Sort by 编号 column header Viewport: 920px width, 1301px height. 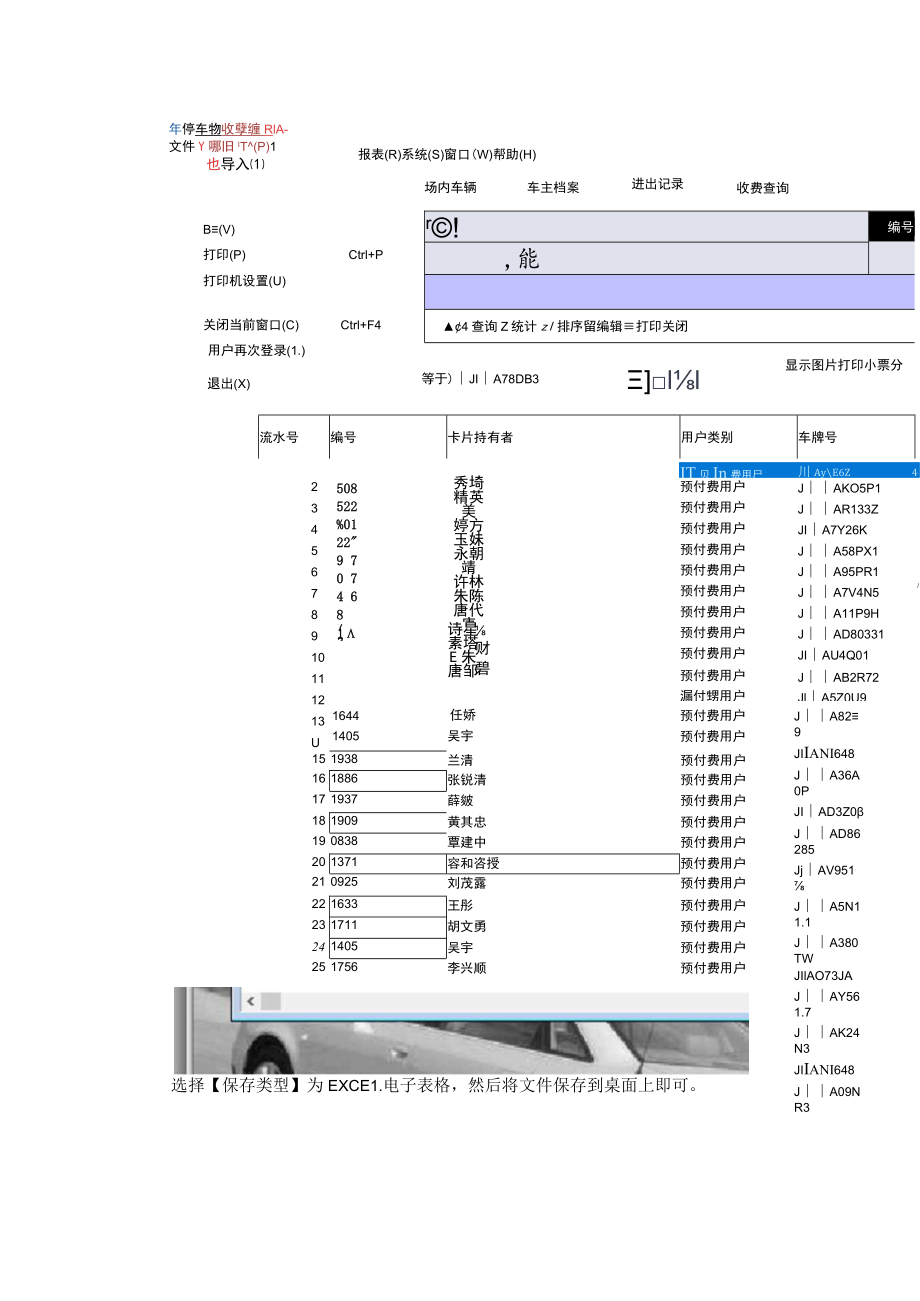[x=344, y=437]
